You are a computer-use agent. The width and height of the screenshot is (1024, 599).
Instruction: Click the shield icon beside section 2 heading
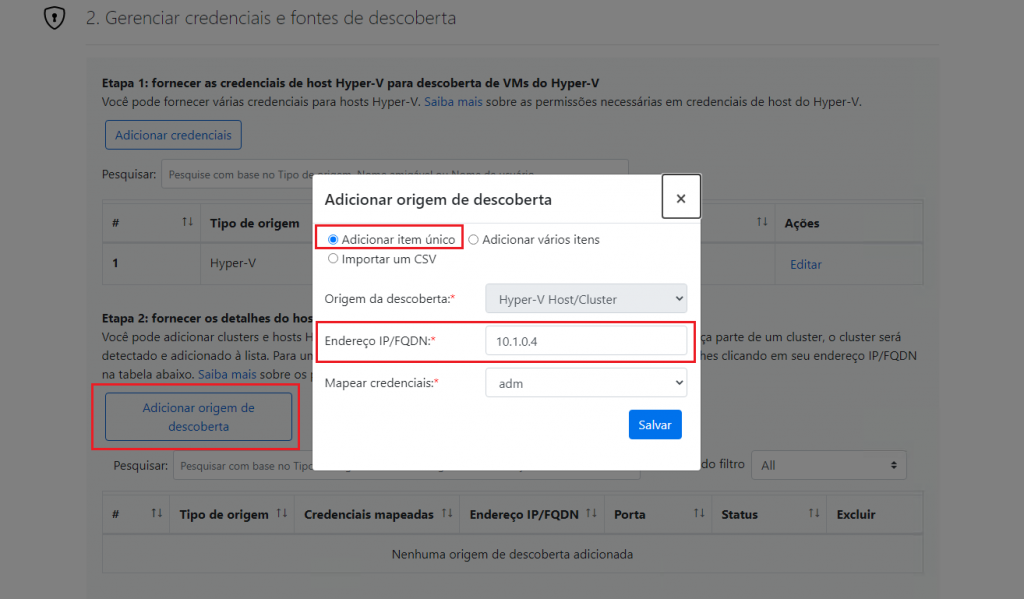point(54,19)
